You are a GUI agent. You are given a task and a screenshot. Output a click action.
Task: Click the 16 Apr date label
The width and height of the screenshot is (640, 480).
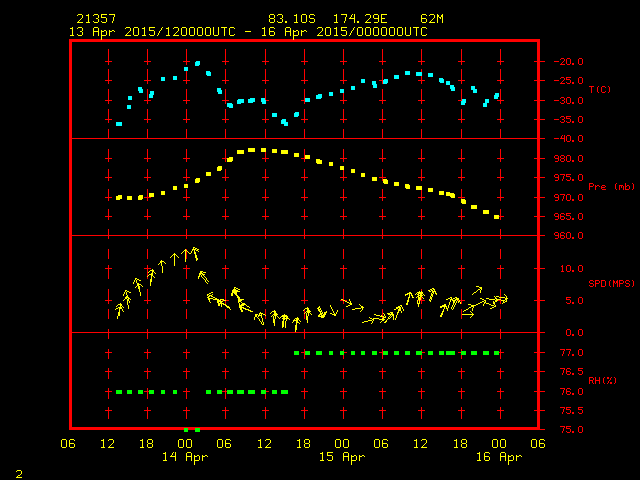coord(499,457)
